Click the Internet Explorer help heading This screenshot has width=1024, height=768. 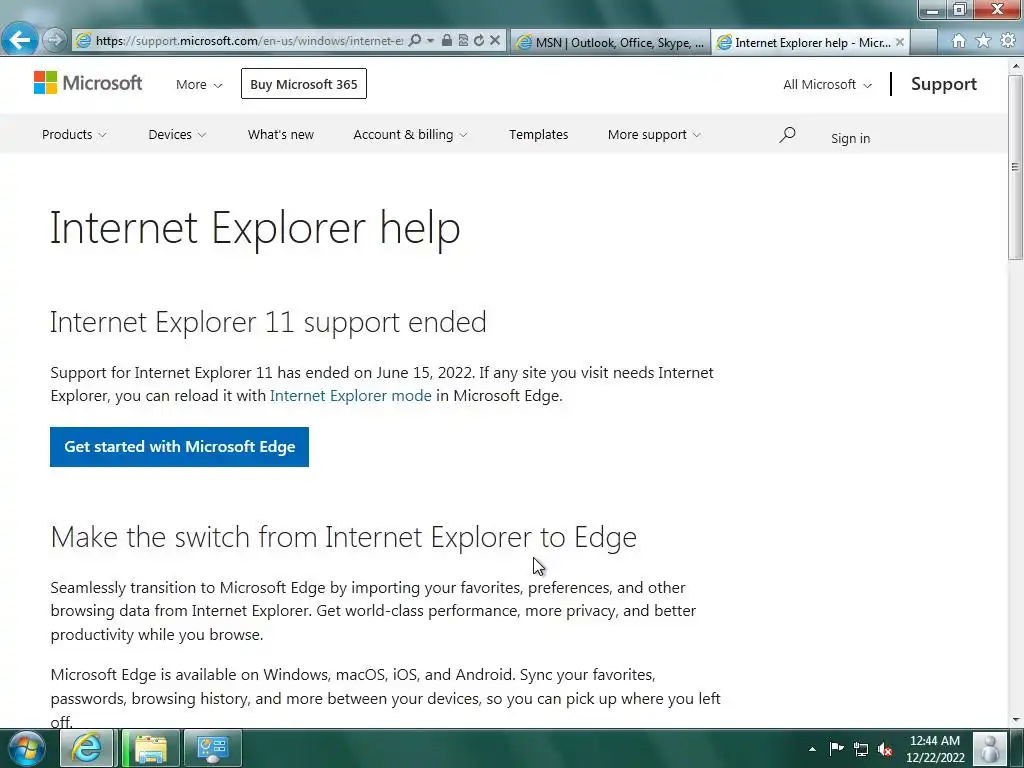point(255,229)
